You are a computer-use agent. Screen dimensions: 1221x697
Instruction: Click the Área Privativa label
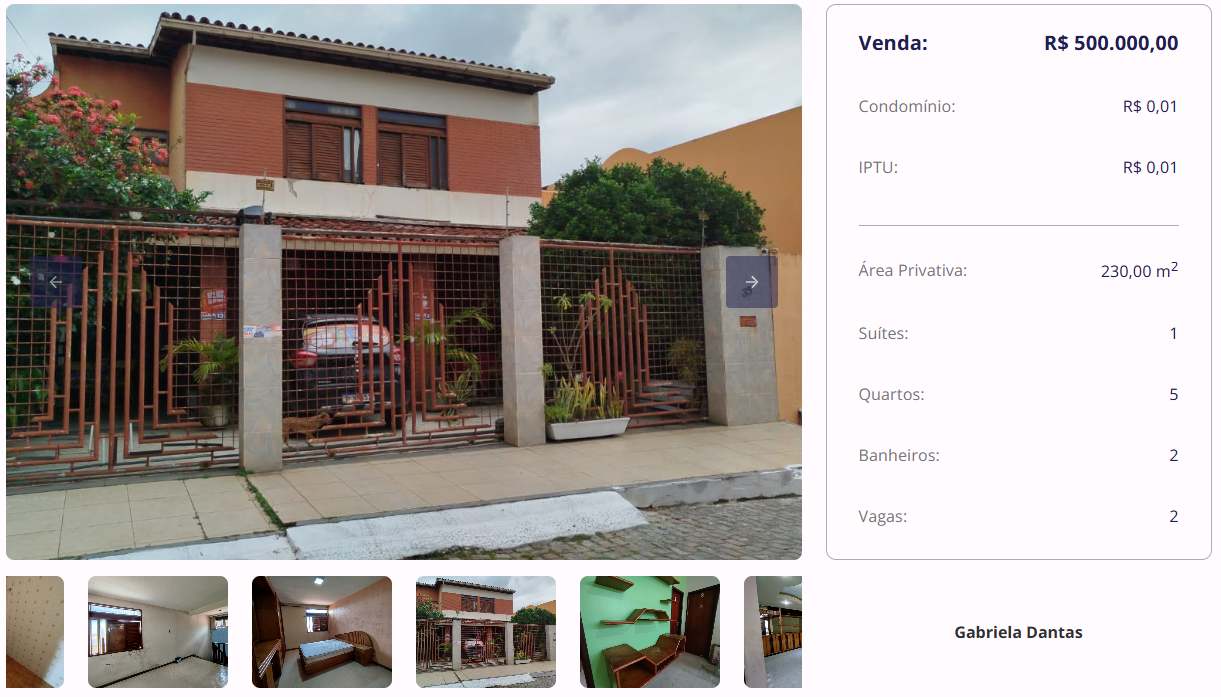(x=913, y=270)
